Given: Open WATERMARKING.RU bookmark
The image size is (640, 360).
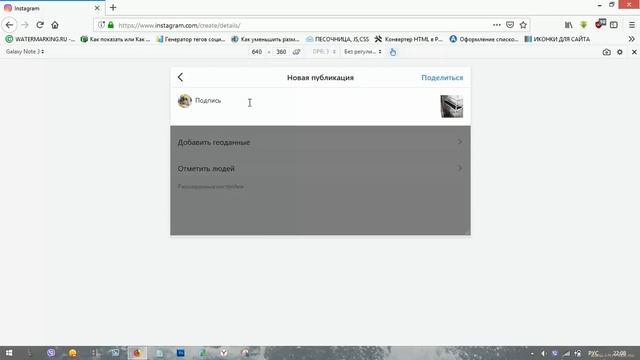Looking at the screenshot, I should click(x=40, y=39).
